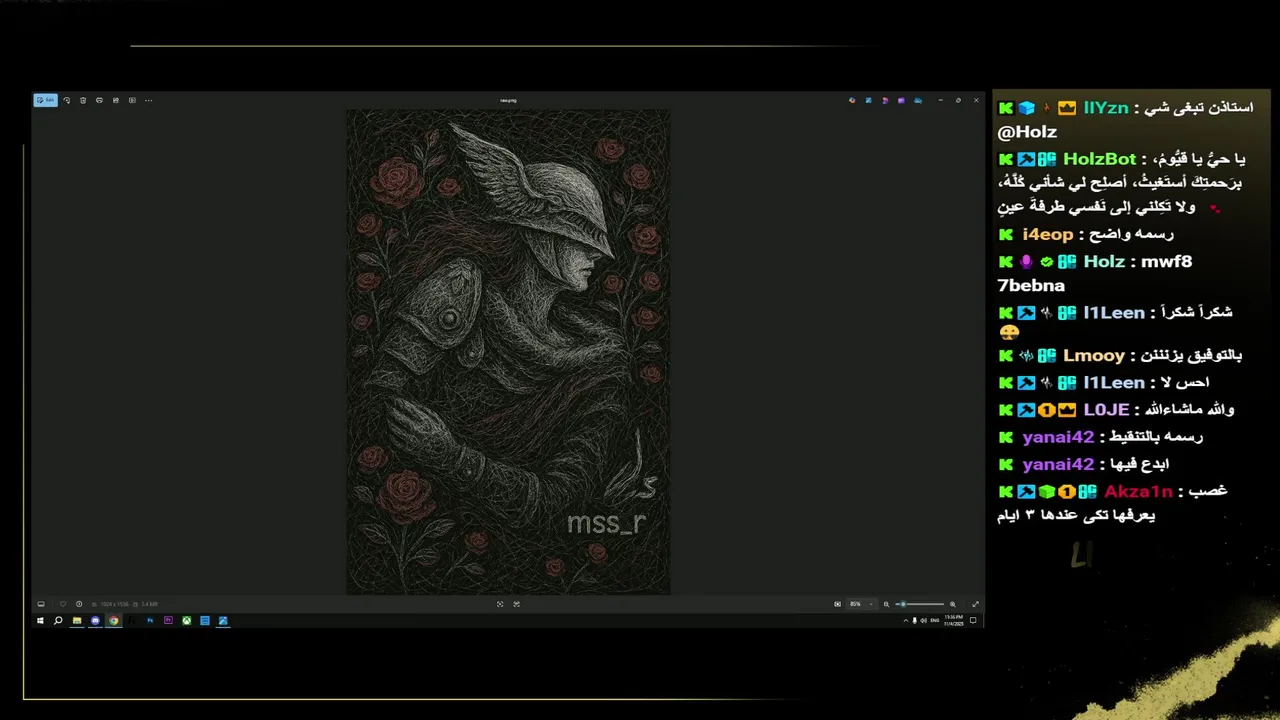Click the fit-to-window icon below the image
Screen dimensions: 1280x720
point(500,604)
